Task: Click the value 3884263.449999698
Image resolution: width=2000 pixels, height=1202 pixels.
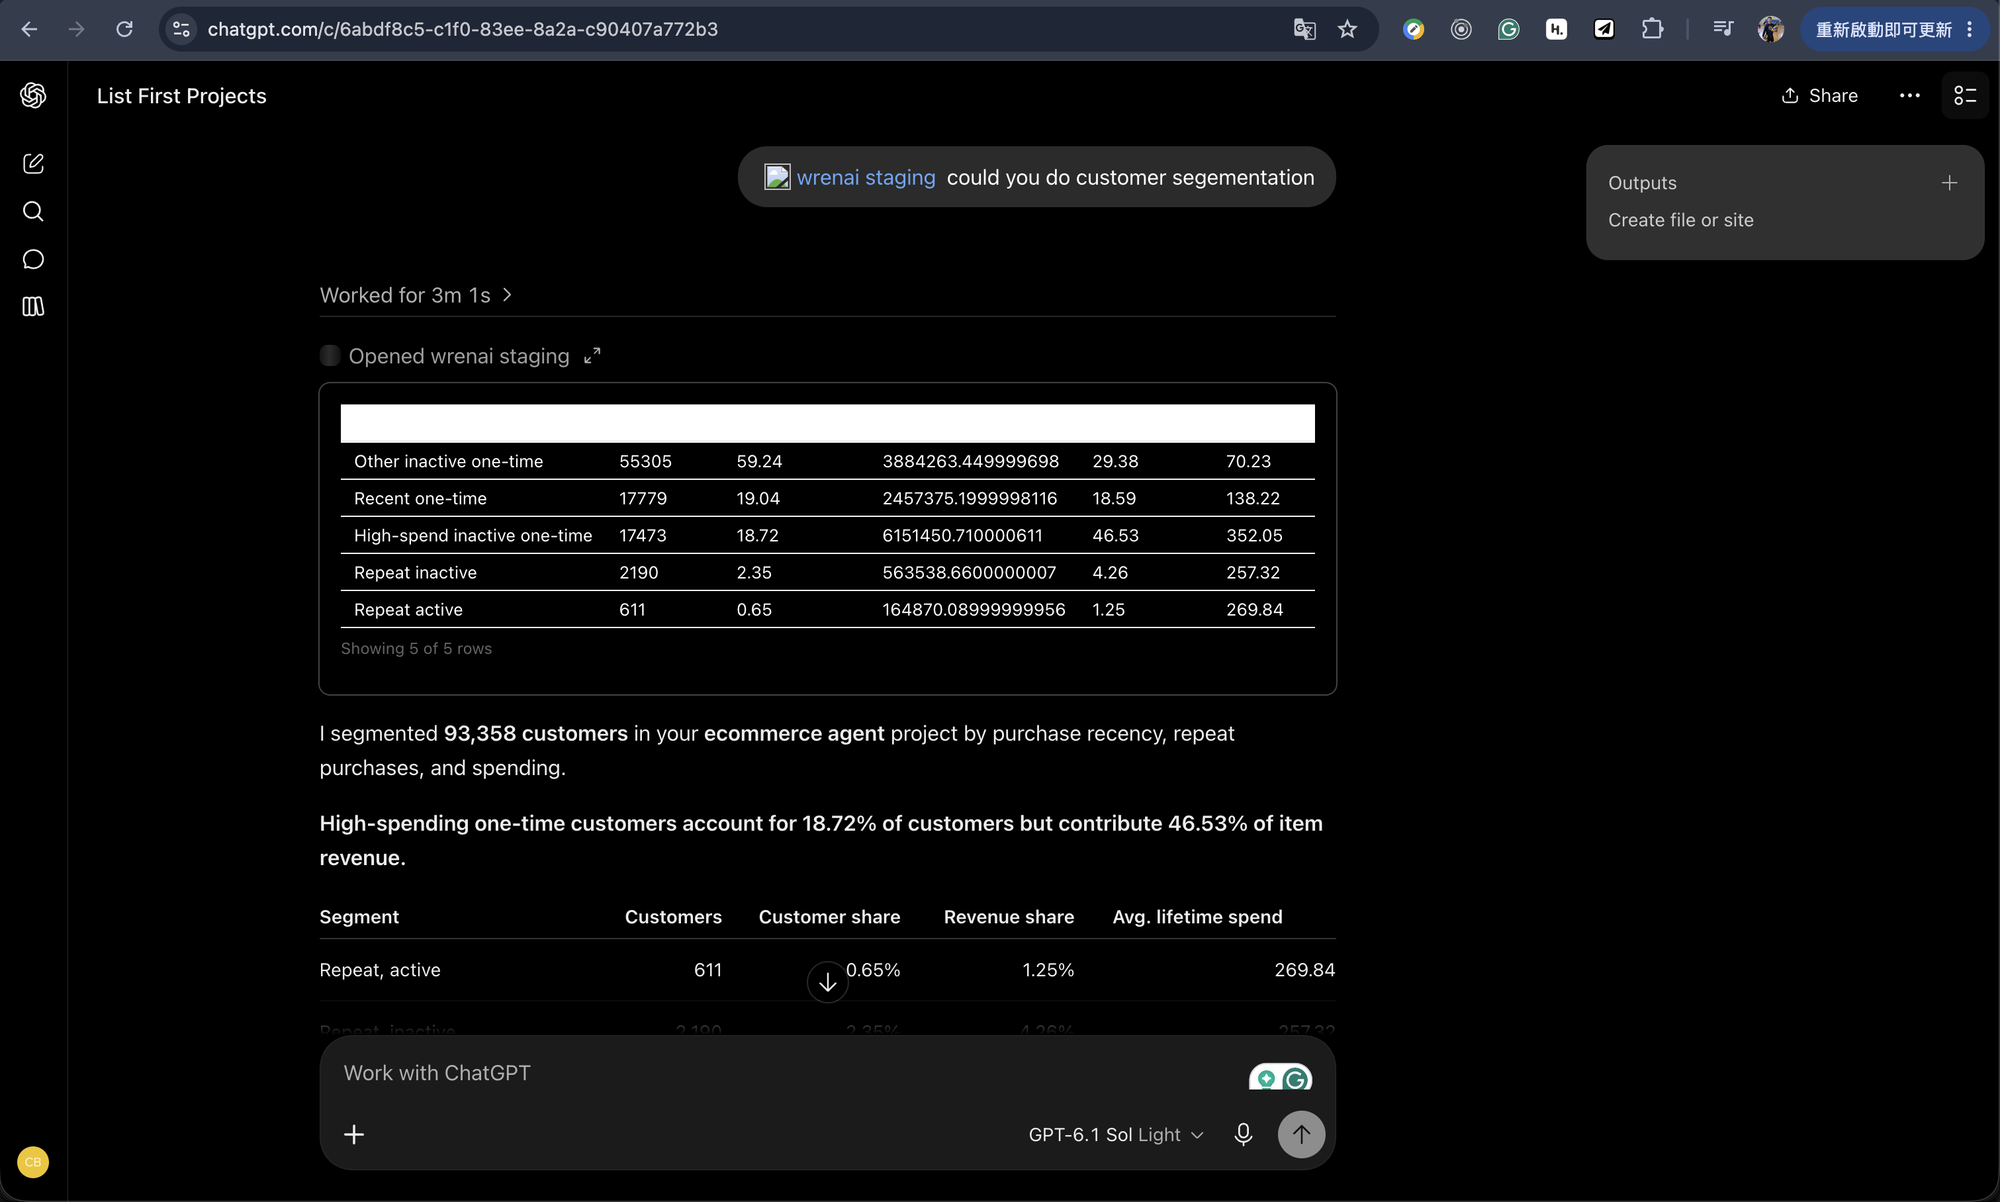Action: [x=970, y=461]
